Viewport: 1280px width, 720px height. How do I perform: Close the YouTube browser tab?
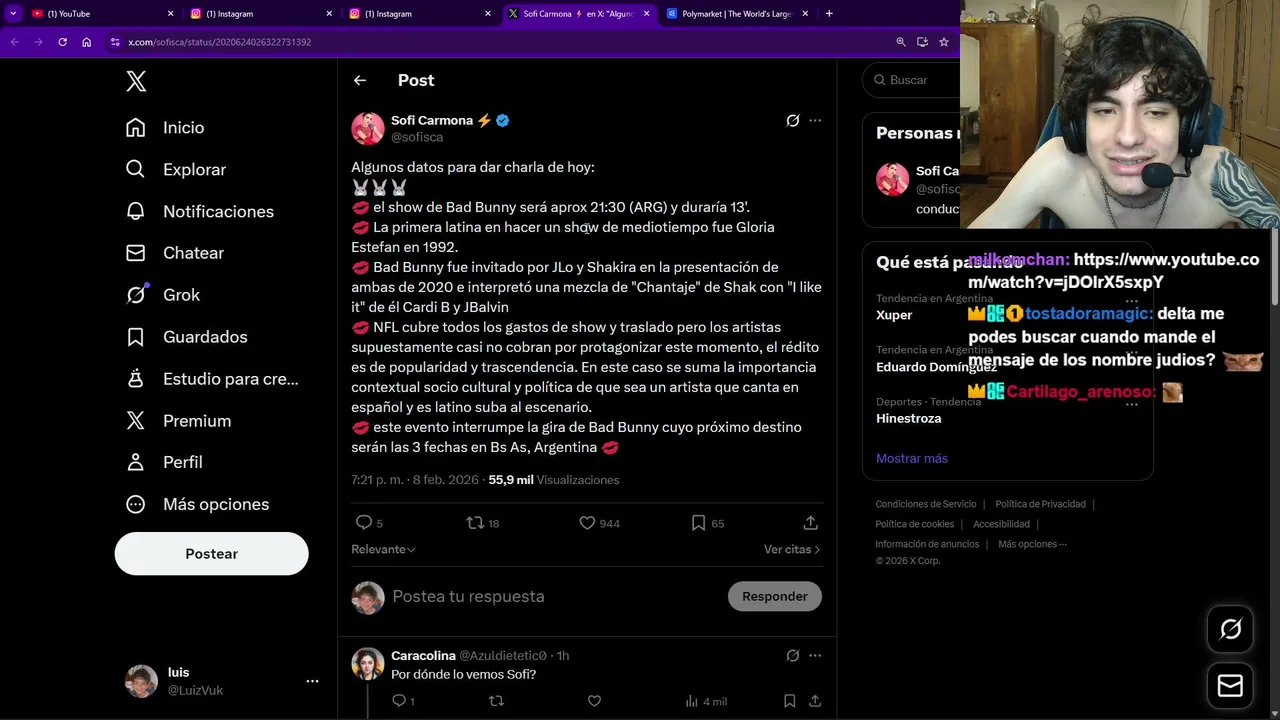pyautogui.click(x=170, y=14)
